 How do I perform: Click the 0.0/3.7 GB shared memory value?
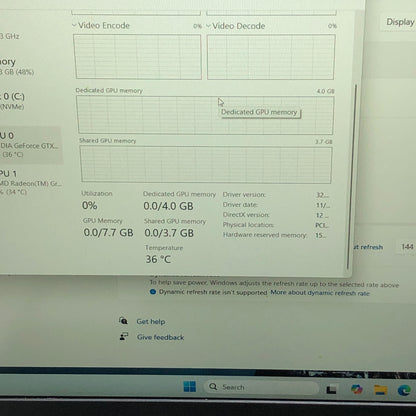tap(169, 233)
